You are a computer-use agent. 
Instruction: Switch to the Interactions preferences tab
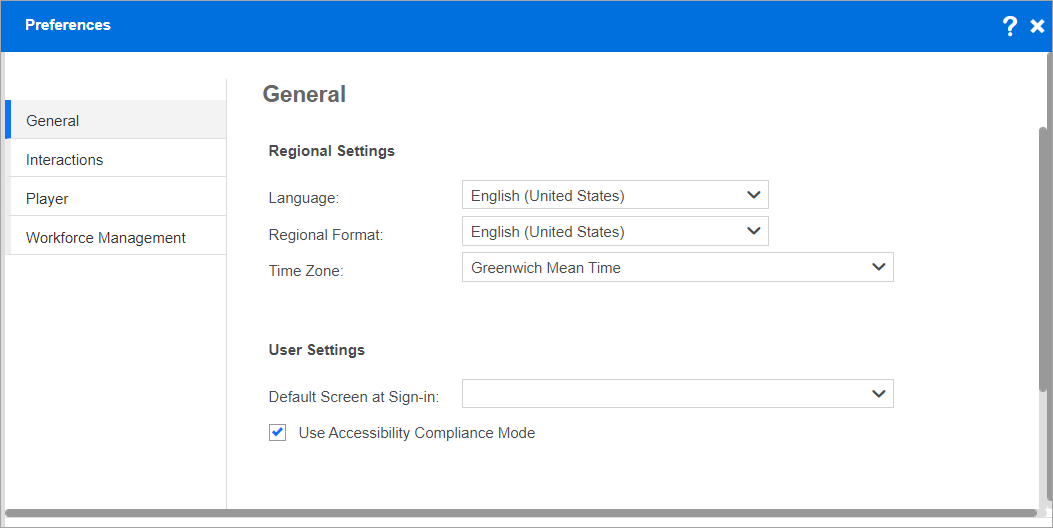pyautogui.click(x=116, y=159)
